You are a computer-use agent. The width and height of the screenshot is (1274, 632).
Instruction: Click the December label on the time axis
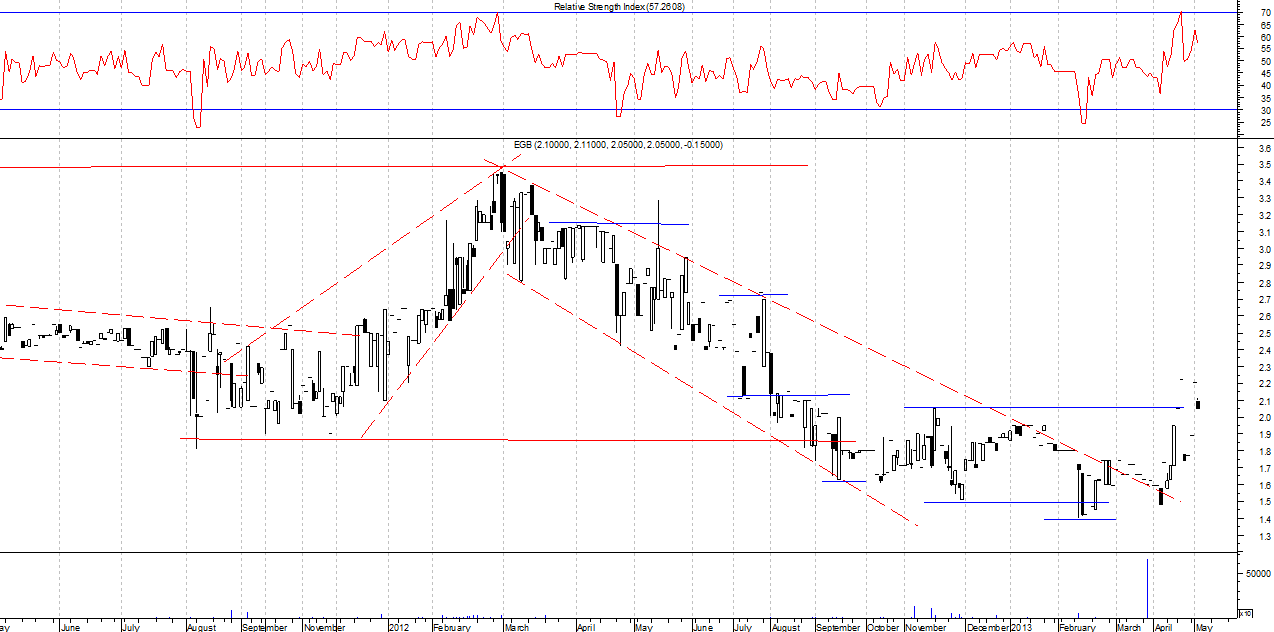tap(988, 628)
